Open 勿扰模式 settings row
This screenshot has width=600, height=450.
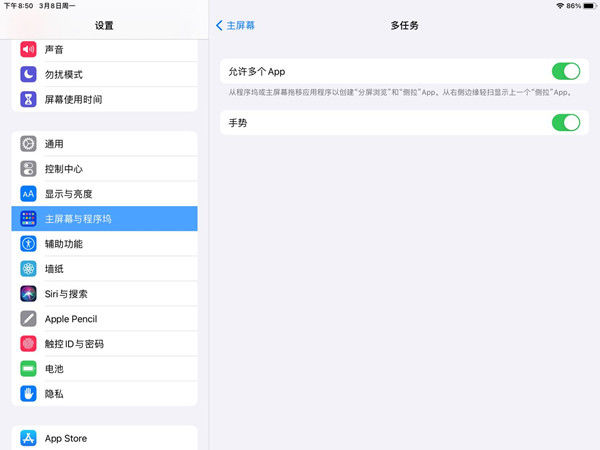(x=104, y=74)
